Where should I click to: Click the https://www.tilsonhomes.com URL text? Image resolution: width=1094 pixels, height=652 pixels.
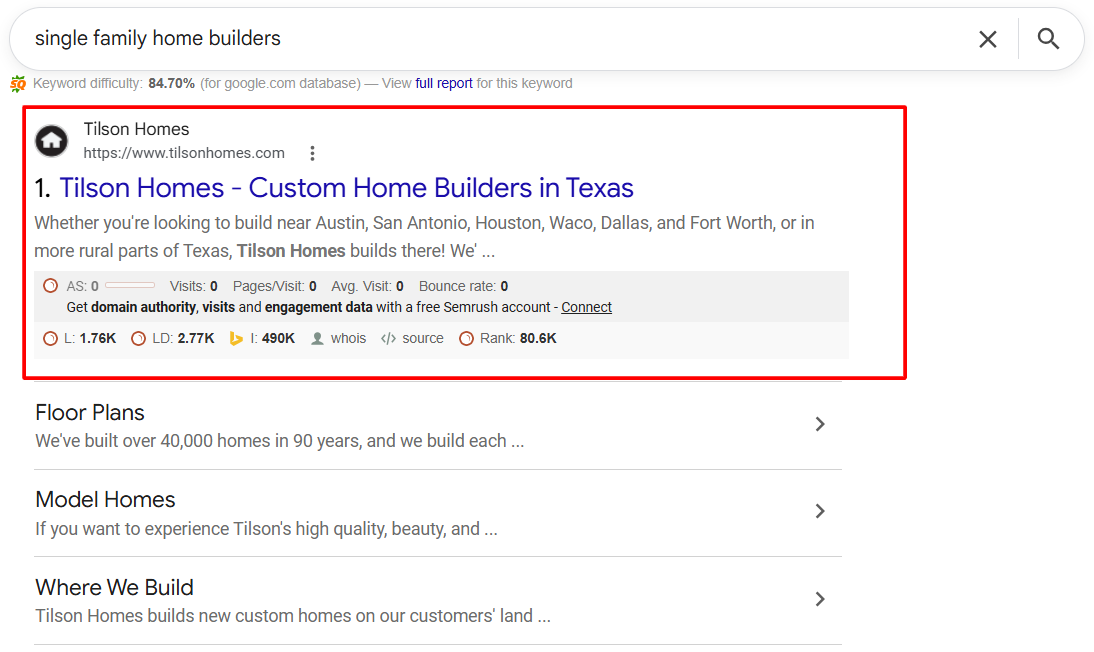184,153
